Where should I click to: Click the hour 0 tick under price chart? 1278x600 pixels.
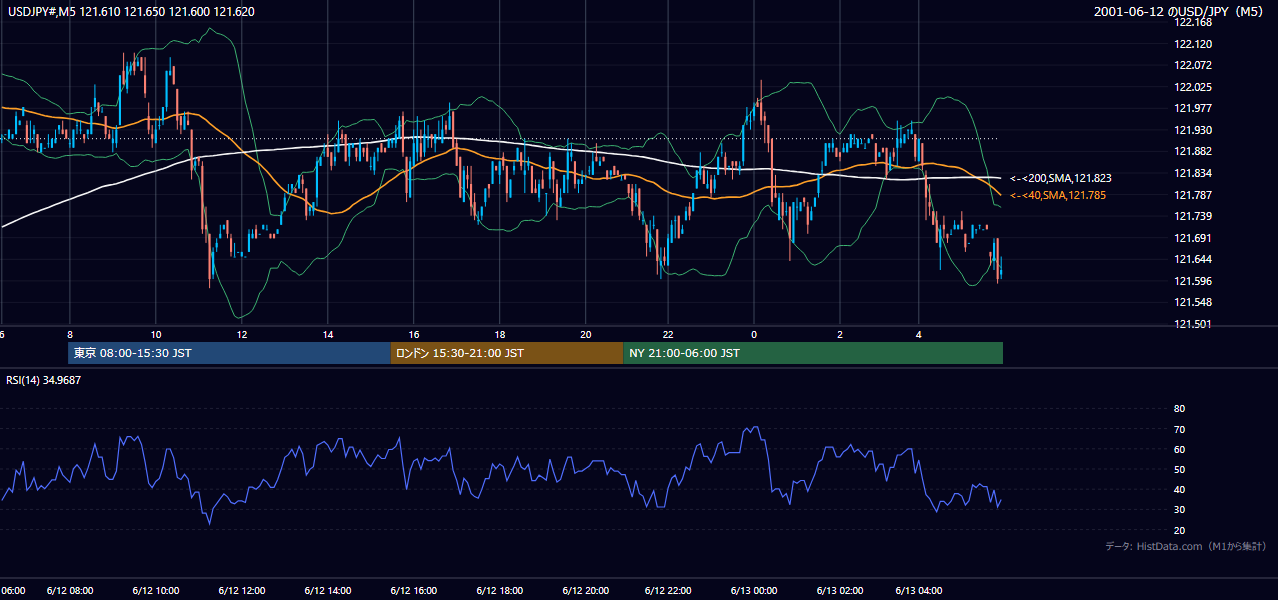pos(754,334)
